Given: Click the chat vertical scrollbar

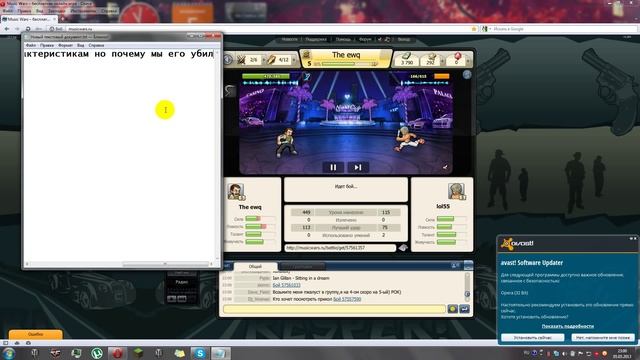Looking at the screenshot, I should 467,287.
